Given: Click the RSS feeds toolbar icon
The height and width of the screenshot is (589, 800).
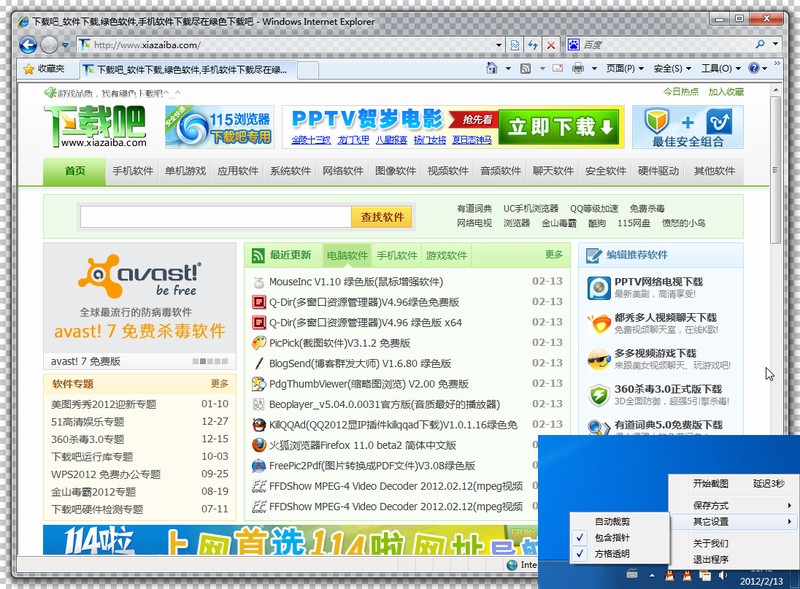Looking at the screenshot, I should coord(526,68).
